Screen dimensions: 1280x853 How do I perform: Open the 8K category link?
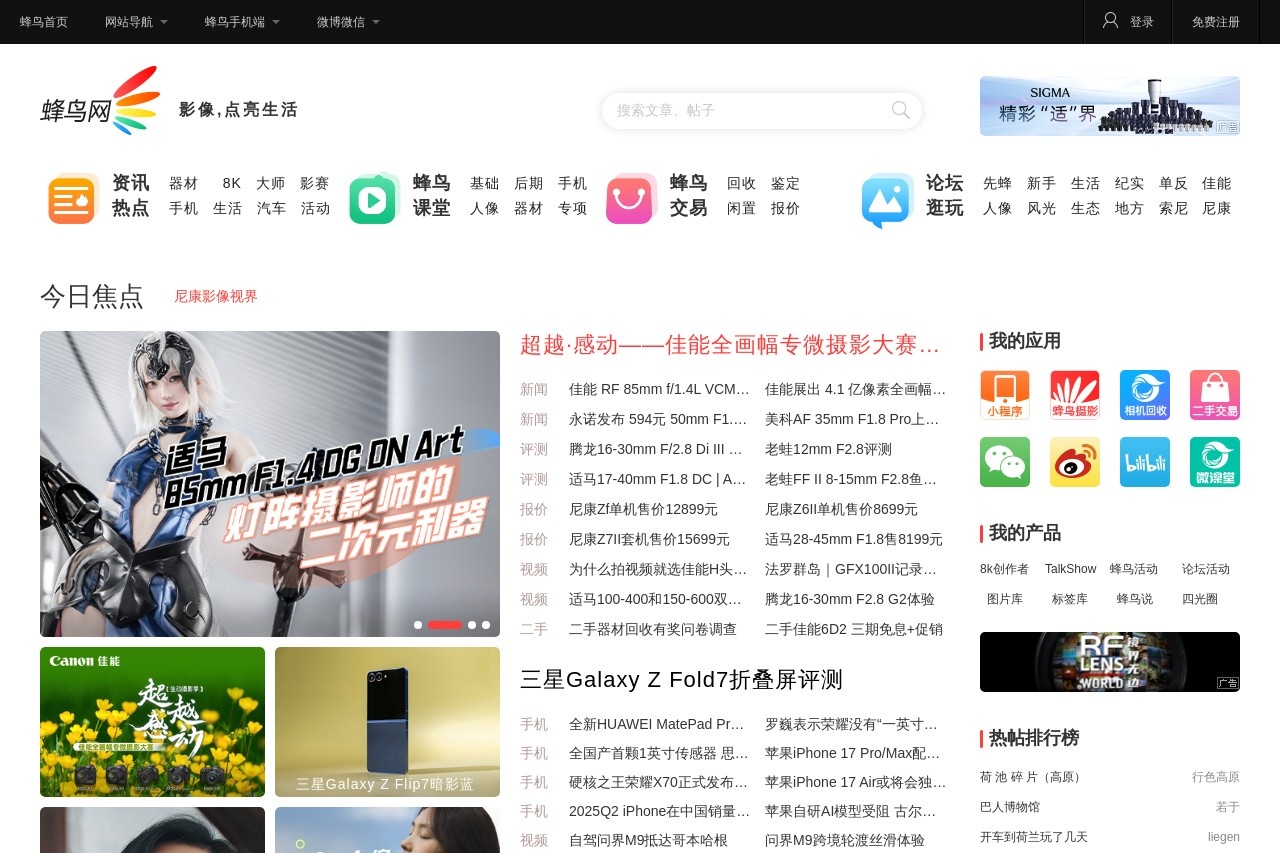click(232, 183)
